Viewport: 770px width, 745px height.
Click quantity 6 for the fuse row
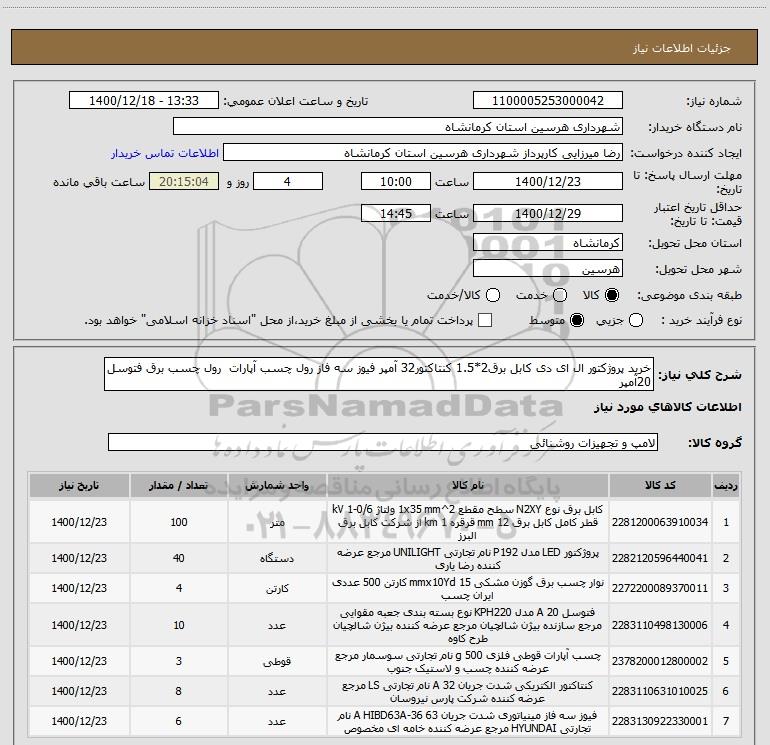179,721
